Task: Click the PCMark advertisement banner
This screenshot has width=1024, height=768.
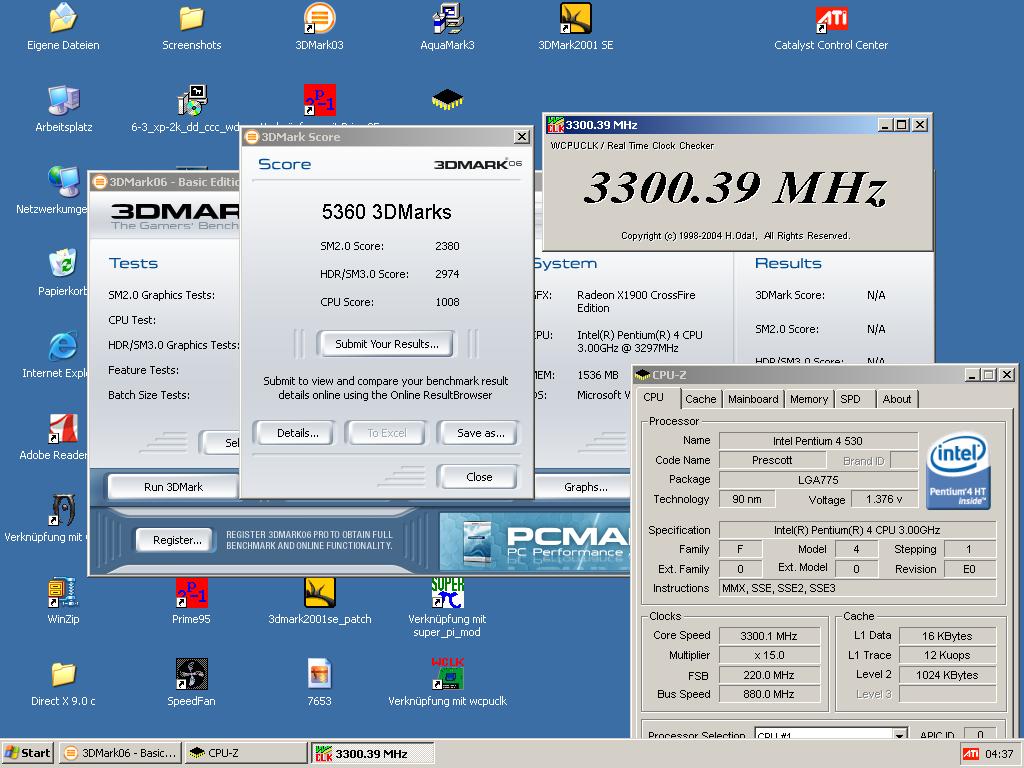Action: [536, 540]
